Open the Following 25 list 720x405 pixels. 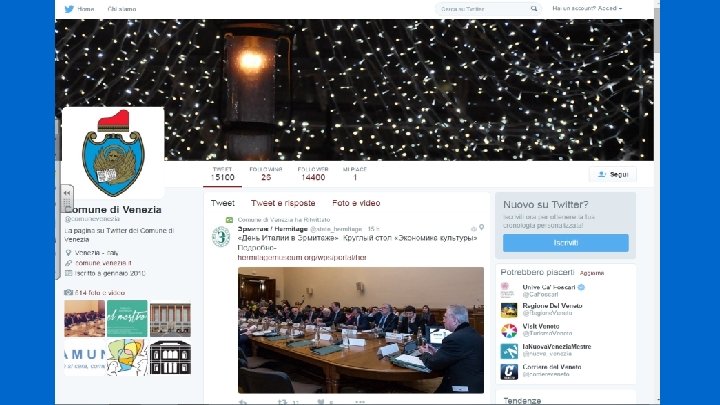click(x=266, y=174)
